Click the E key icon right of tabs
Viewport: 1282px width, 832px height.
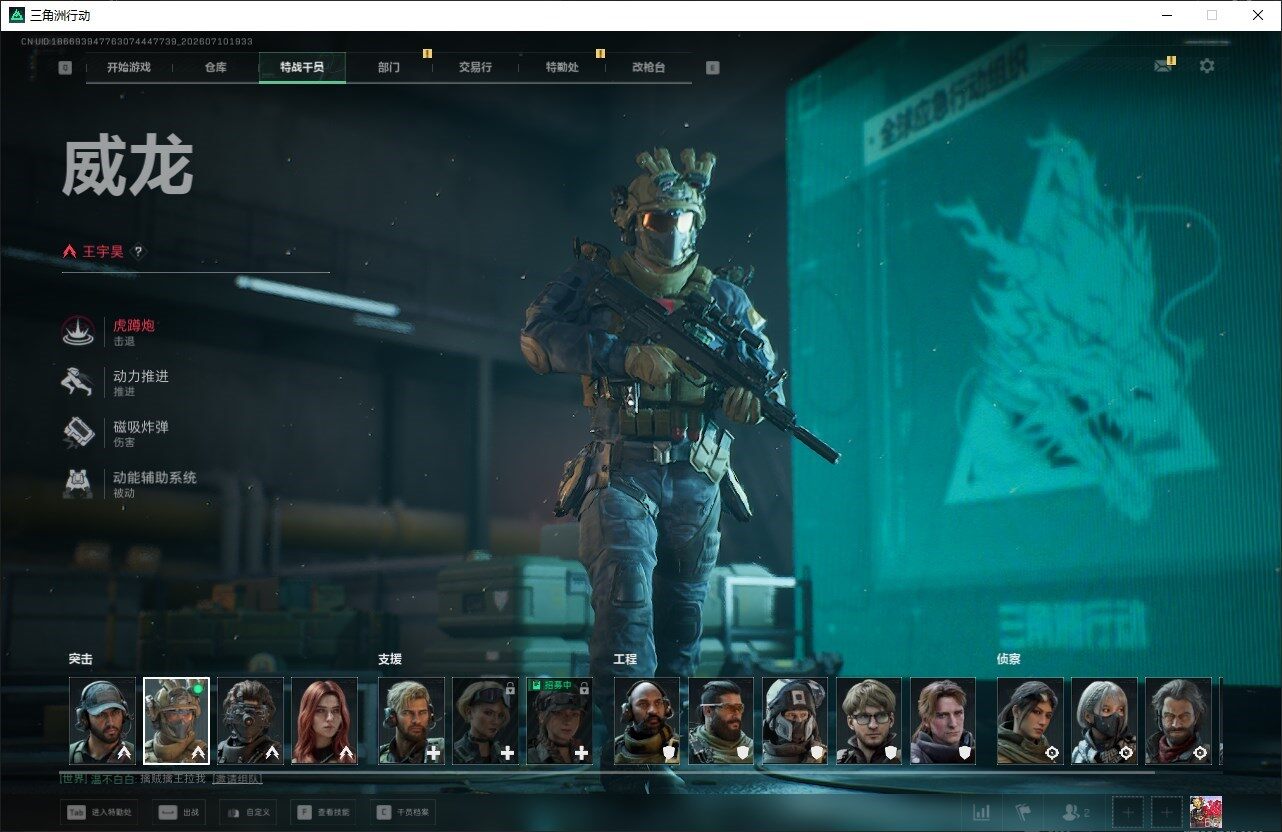click(712, 68)
